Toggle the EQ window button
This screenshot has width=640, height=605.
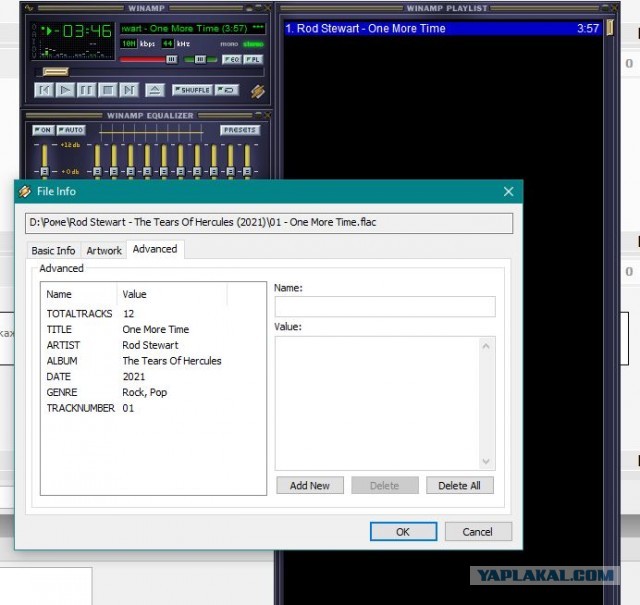[x=231, y=60]
